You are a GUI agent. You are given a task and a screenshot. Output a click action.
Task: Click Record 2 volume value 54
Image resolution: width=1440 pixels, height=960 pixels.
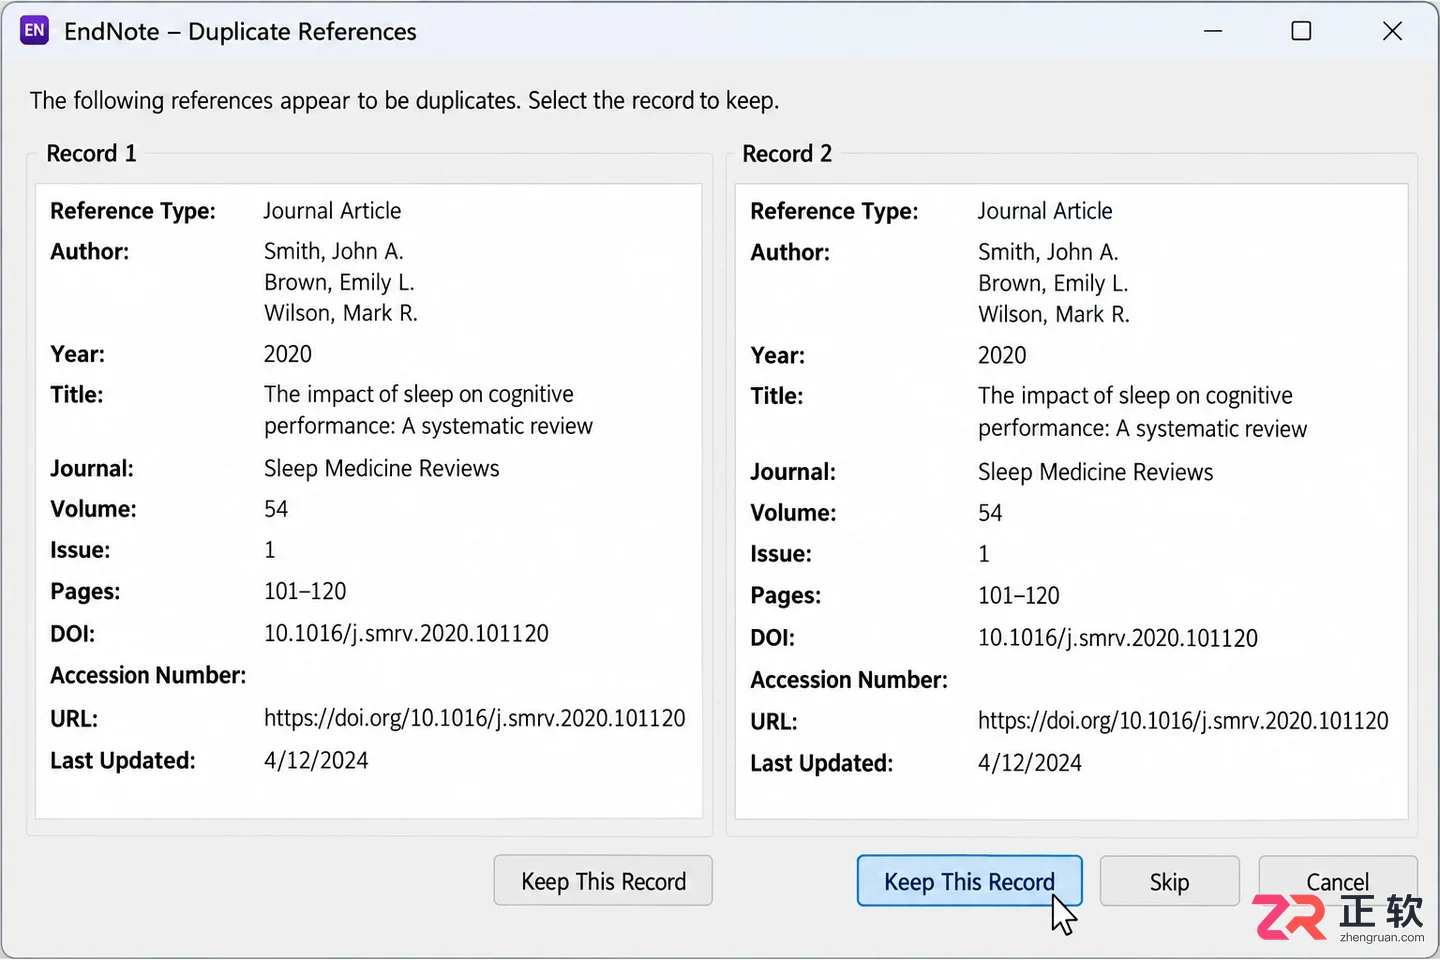click(x=990, y=513)
